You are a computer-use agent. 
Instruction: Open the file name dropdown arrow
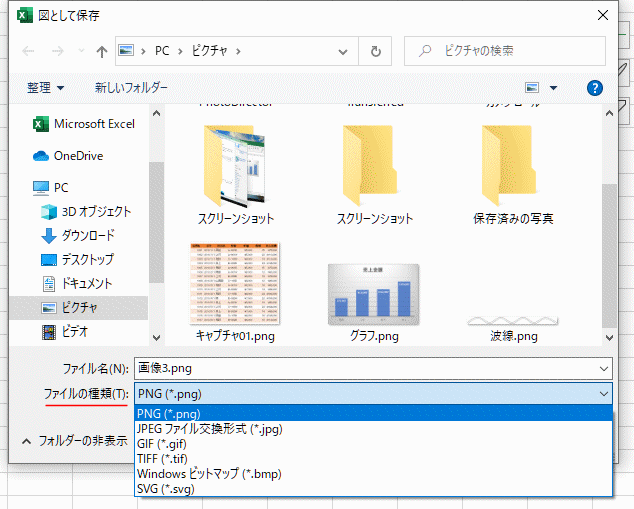(x=604, y=369)
